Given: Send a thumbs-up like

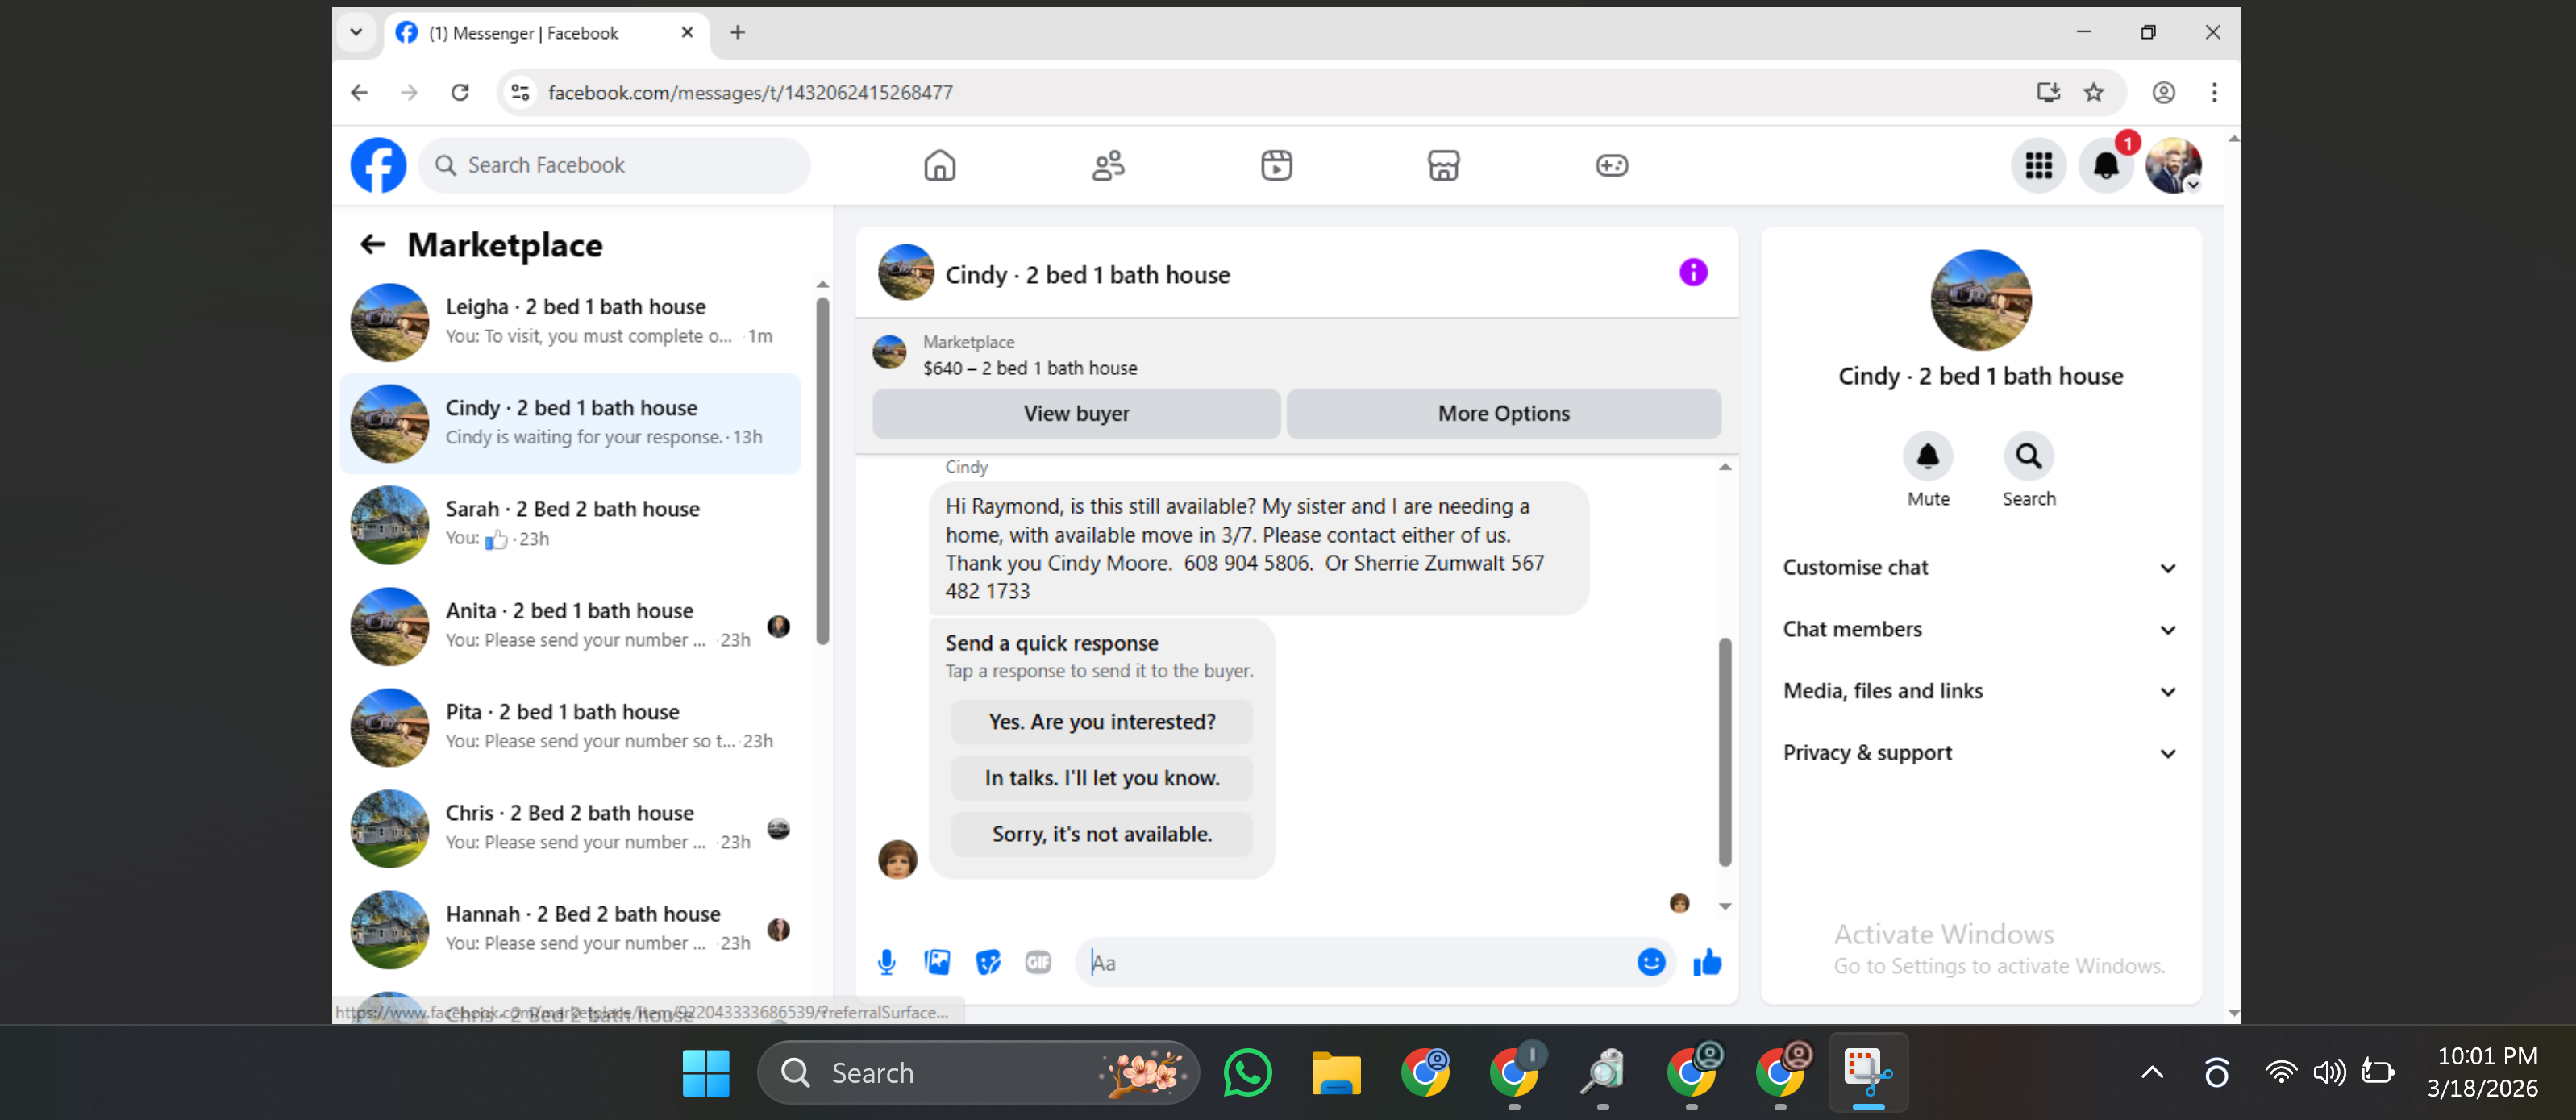Looking at the screenshot, I should click(1707, 962).
